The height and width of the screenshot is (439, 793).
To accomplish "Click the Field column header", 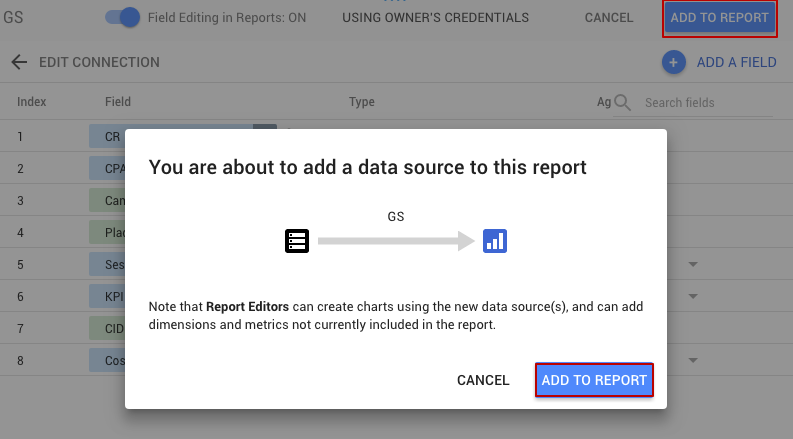I will pyautogui.click(x=118, y=102).
